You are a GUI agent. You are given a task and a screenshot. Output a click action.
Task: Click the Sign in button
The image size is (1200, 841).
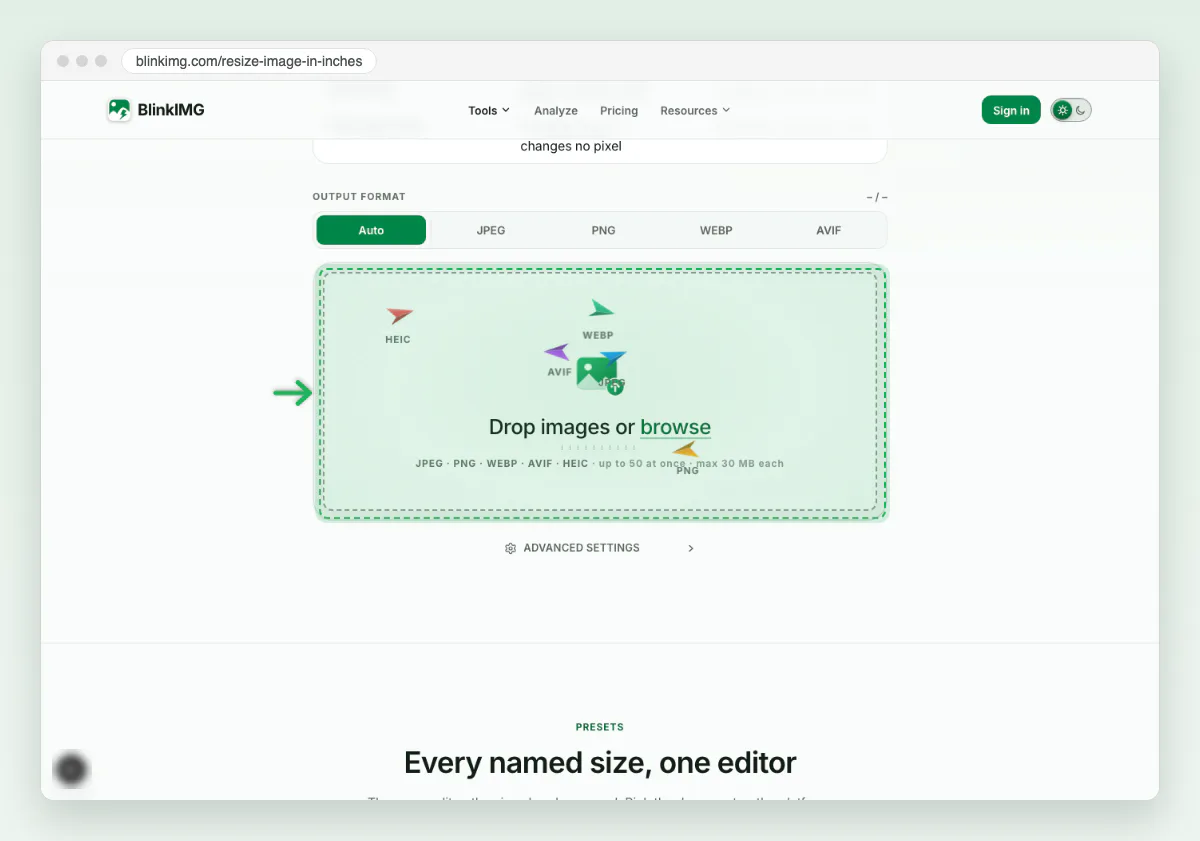coord(1011,110)
